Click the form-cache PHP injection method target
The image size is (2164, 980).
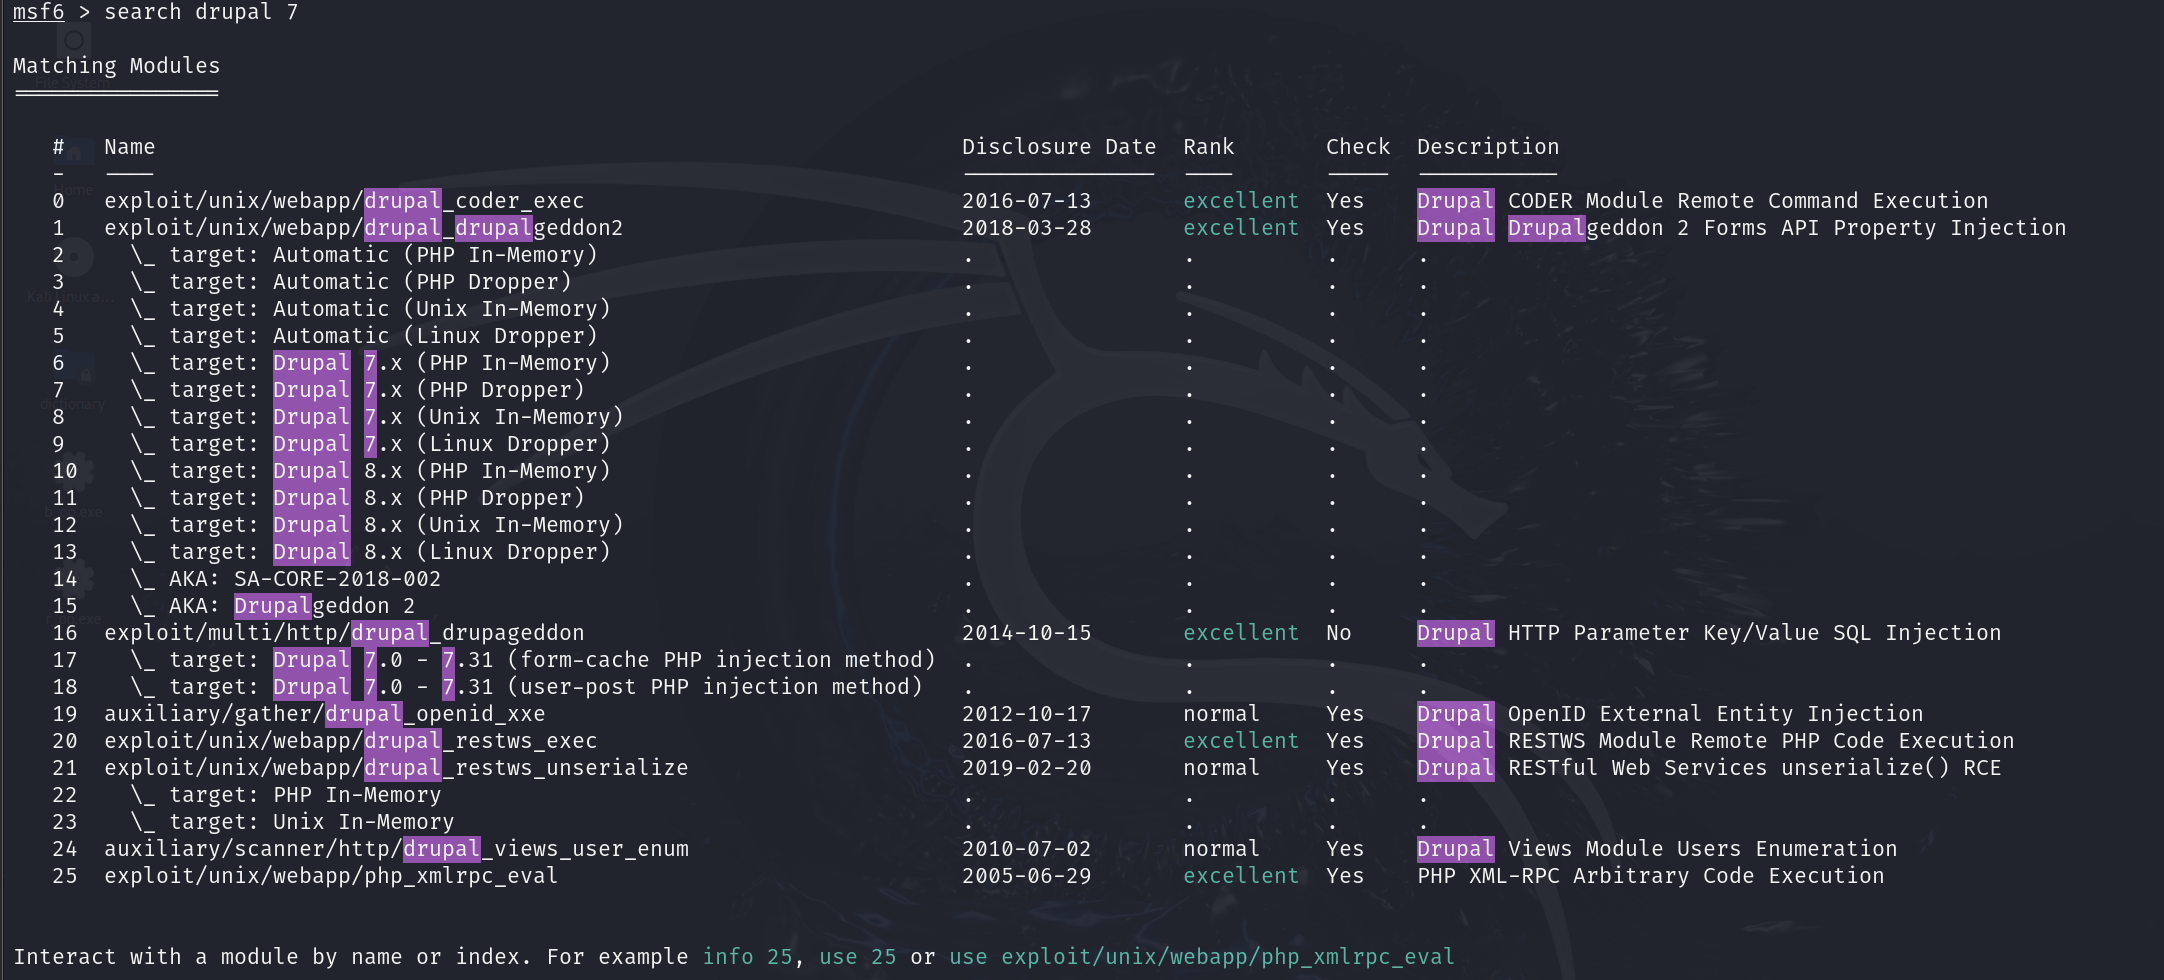pyautogui.click(x=533, y=660)
